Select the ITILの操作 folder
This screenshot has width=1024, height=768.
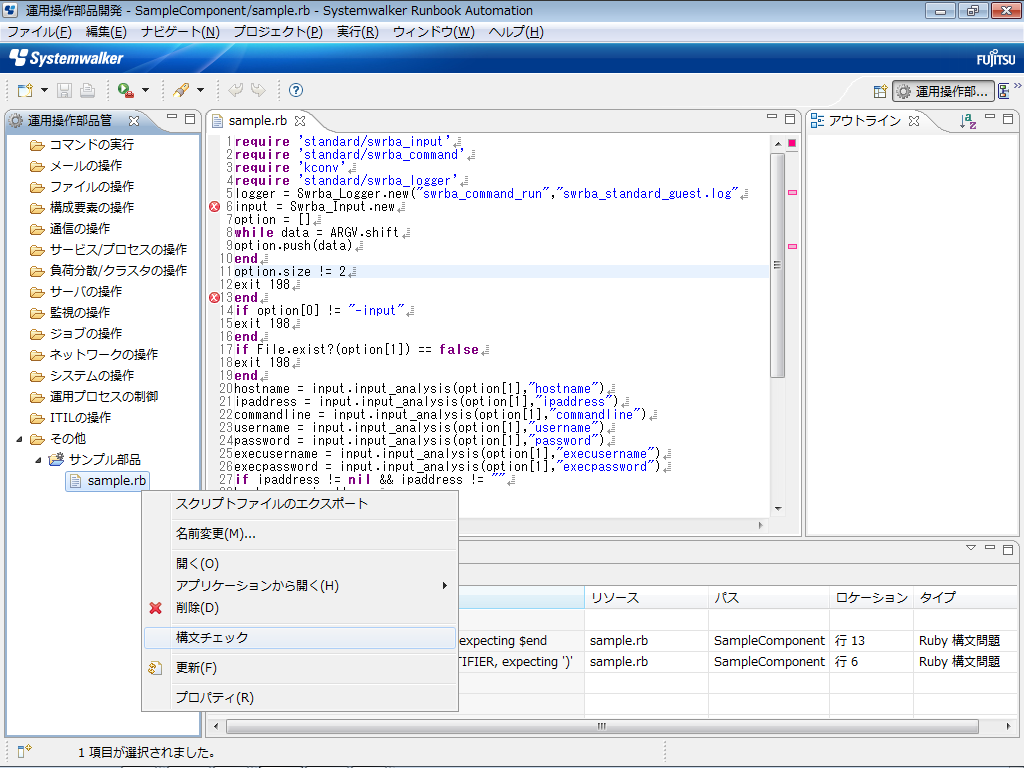[71, 417]
